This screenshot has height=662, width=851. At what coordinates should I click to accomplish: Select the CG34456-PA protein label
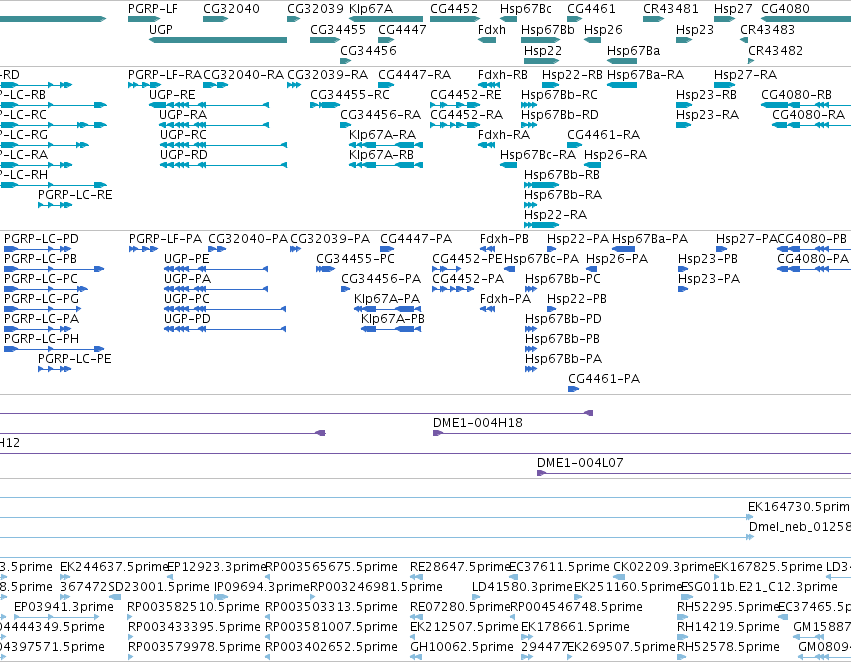tap(381, 279)
